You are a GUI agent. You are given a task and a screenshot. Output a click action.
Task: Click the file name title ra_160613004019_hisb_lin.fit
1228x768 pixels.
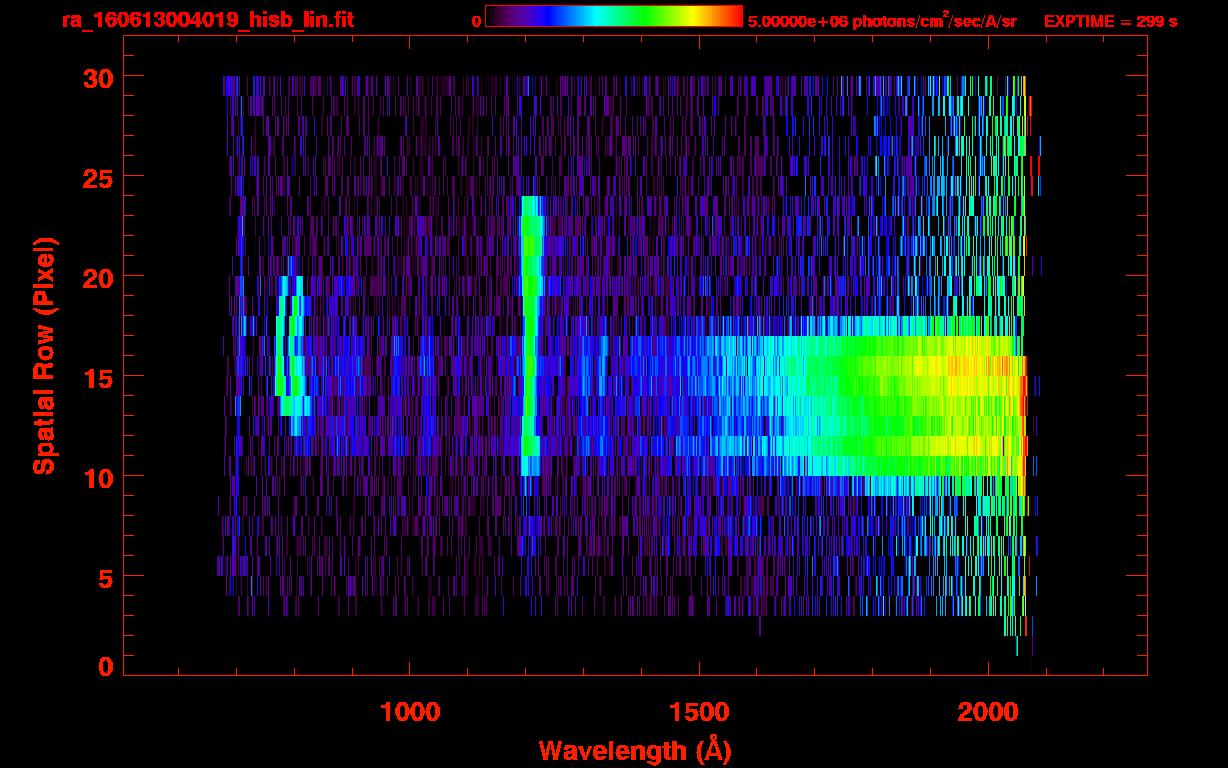pyautogui.click(x=207, y=20)
